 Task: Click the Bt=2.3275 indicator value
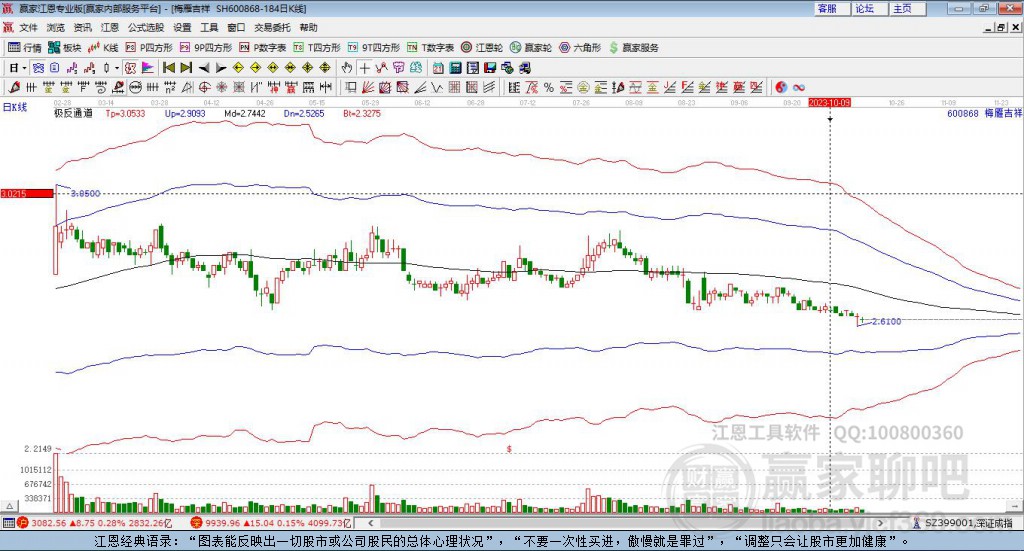coord(362,114)
